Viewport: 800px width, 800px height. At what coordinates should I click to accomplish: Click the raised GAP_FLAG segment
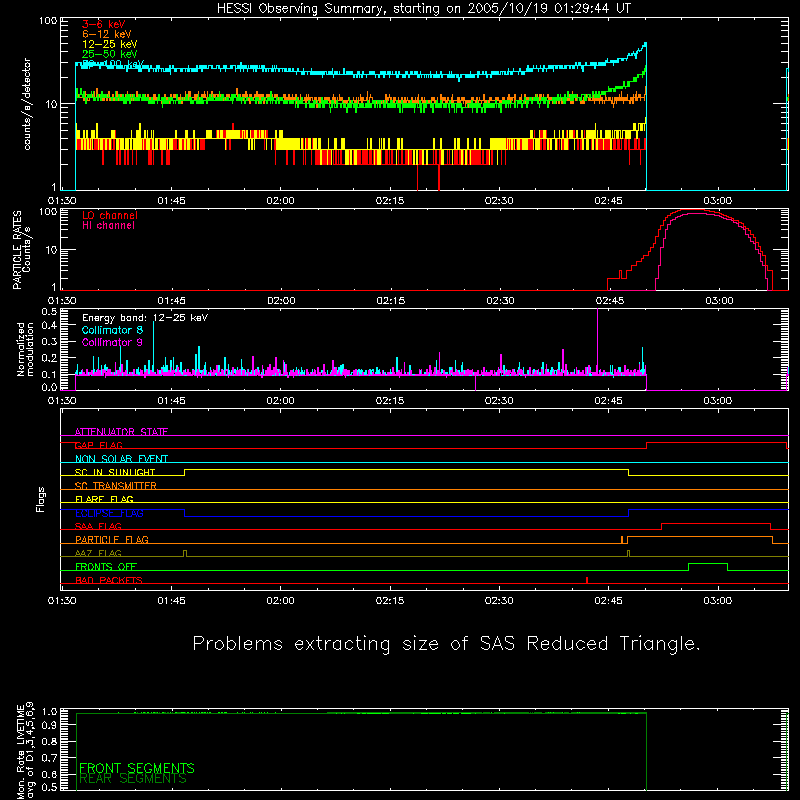(717, 443)
